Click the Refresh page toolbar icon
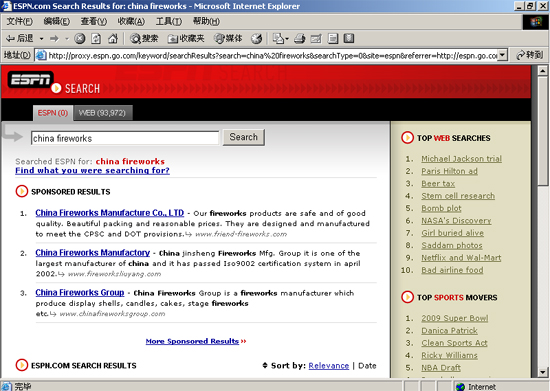550x391 pixels. (96, 39)
